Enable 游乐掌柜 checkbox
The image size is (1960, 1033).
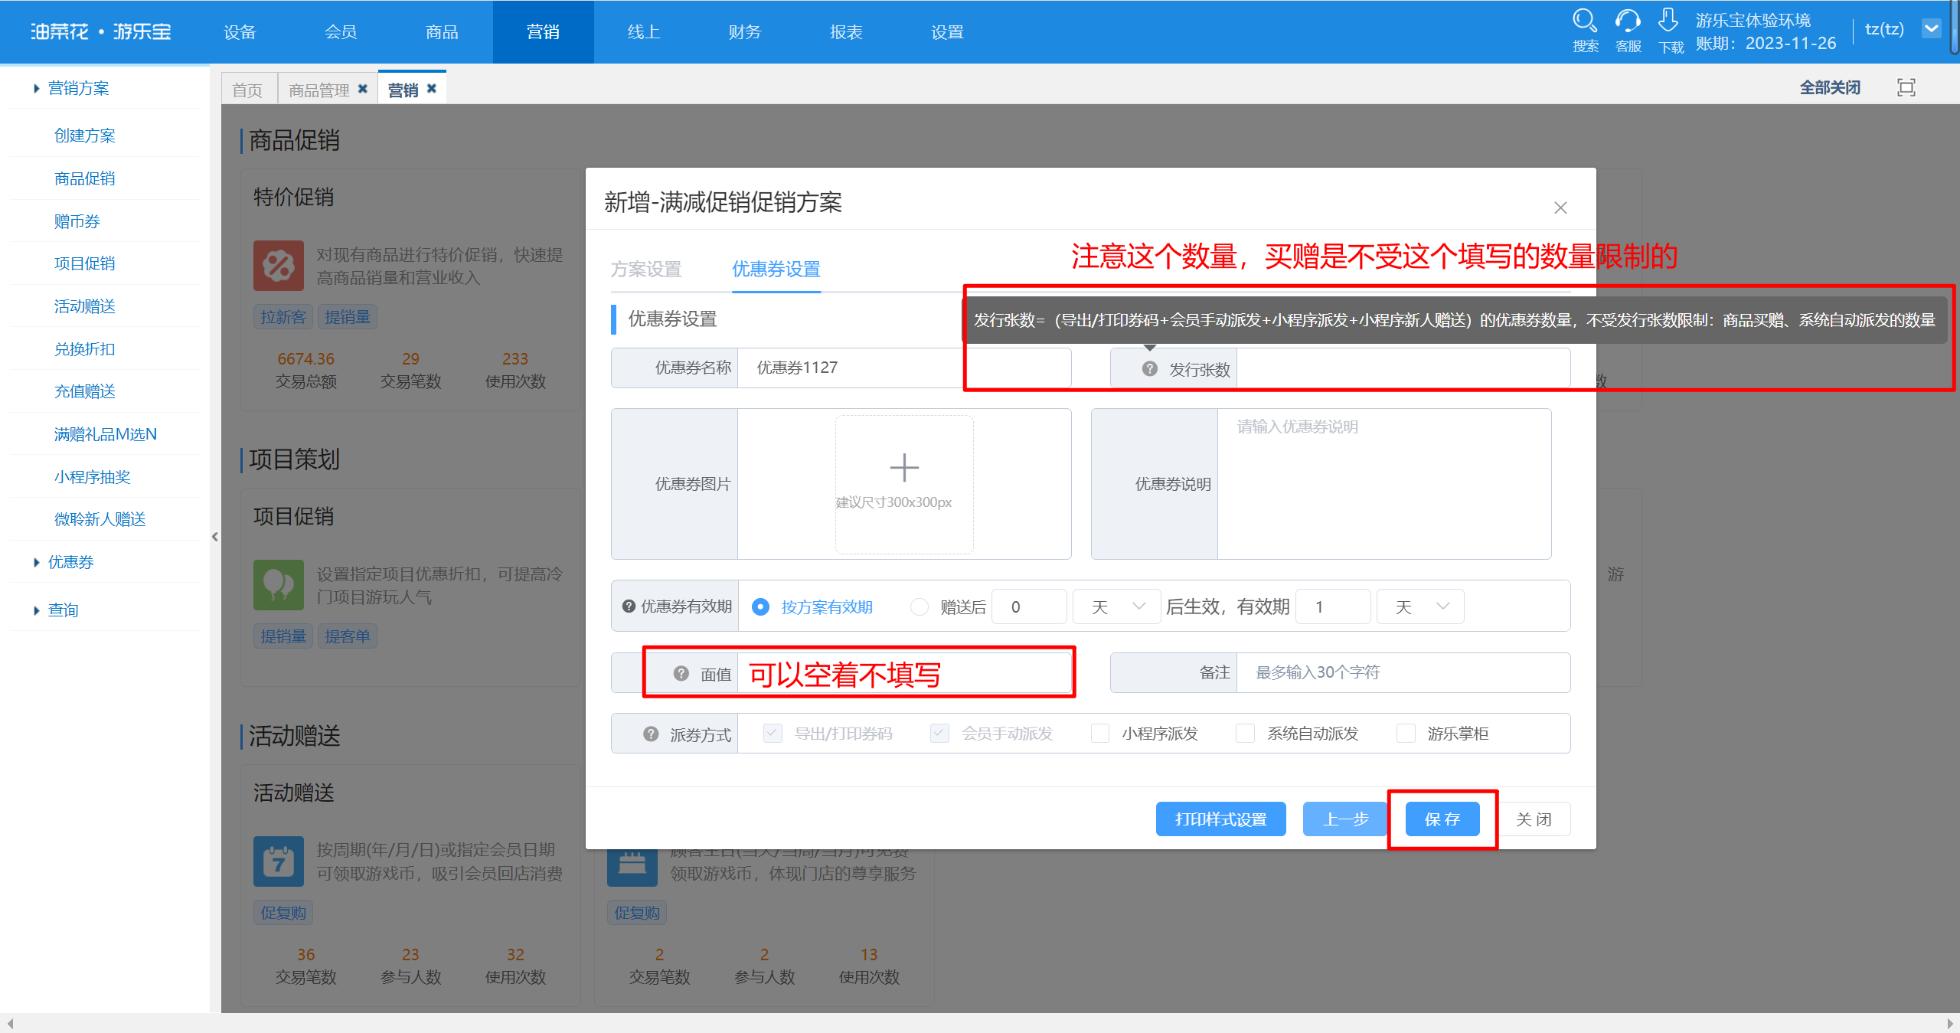point(1405,733)
